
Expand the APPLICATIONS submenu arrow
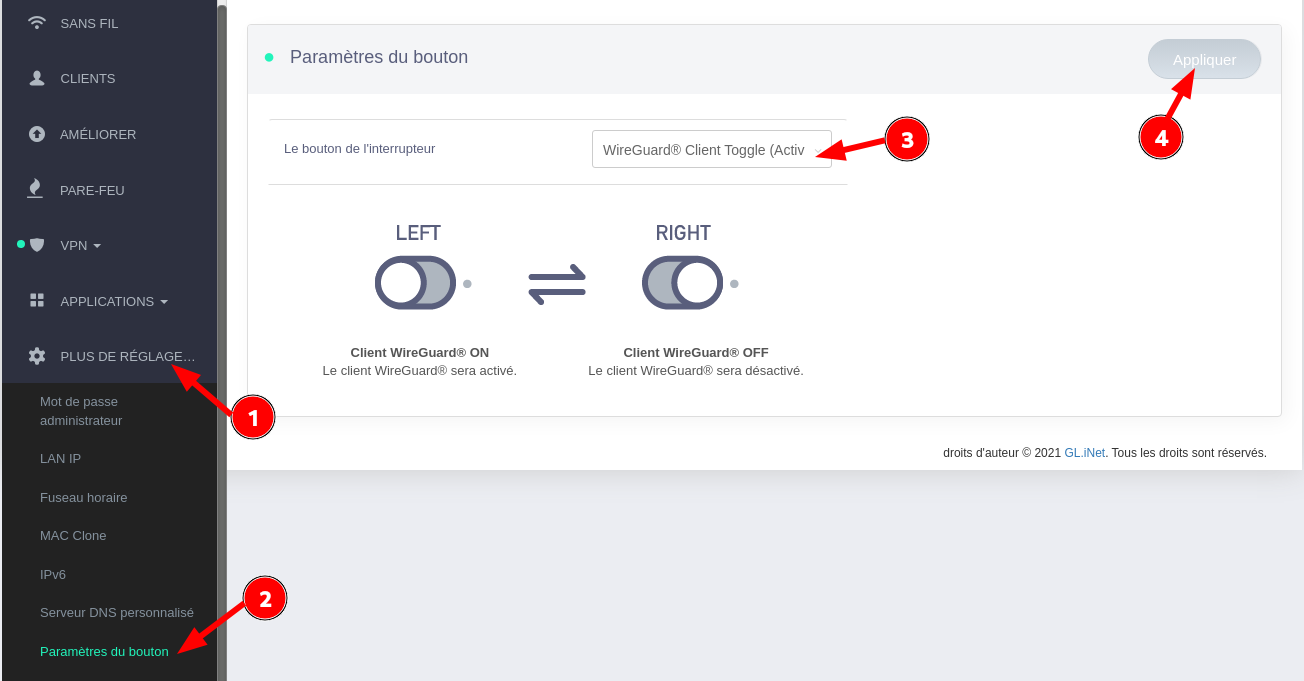(164, 302)
